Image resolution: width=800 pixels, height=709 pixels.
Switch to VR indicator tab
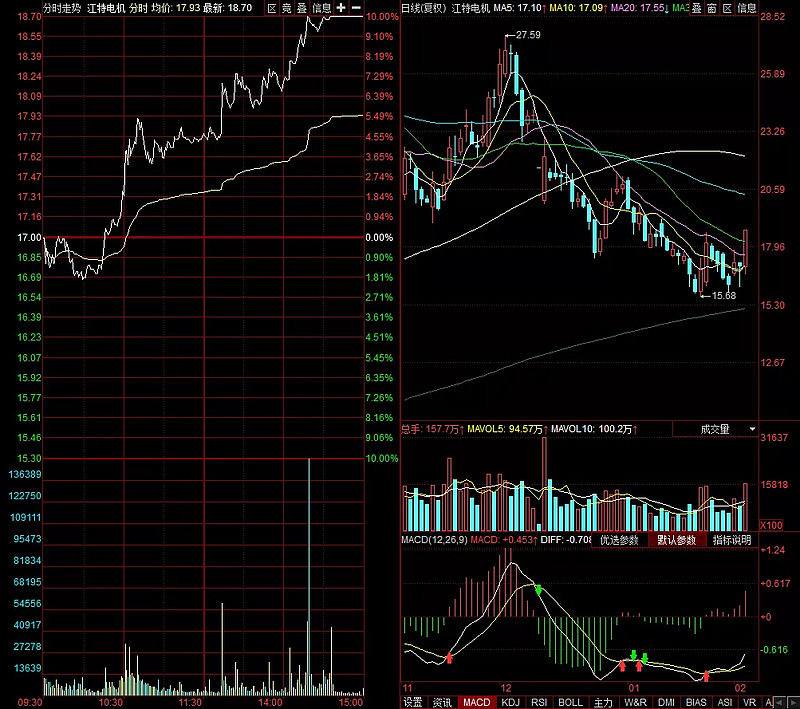(x=749, y=702)
